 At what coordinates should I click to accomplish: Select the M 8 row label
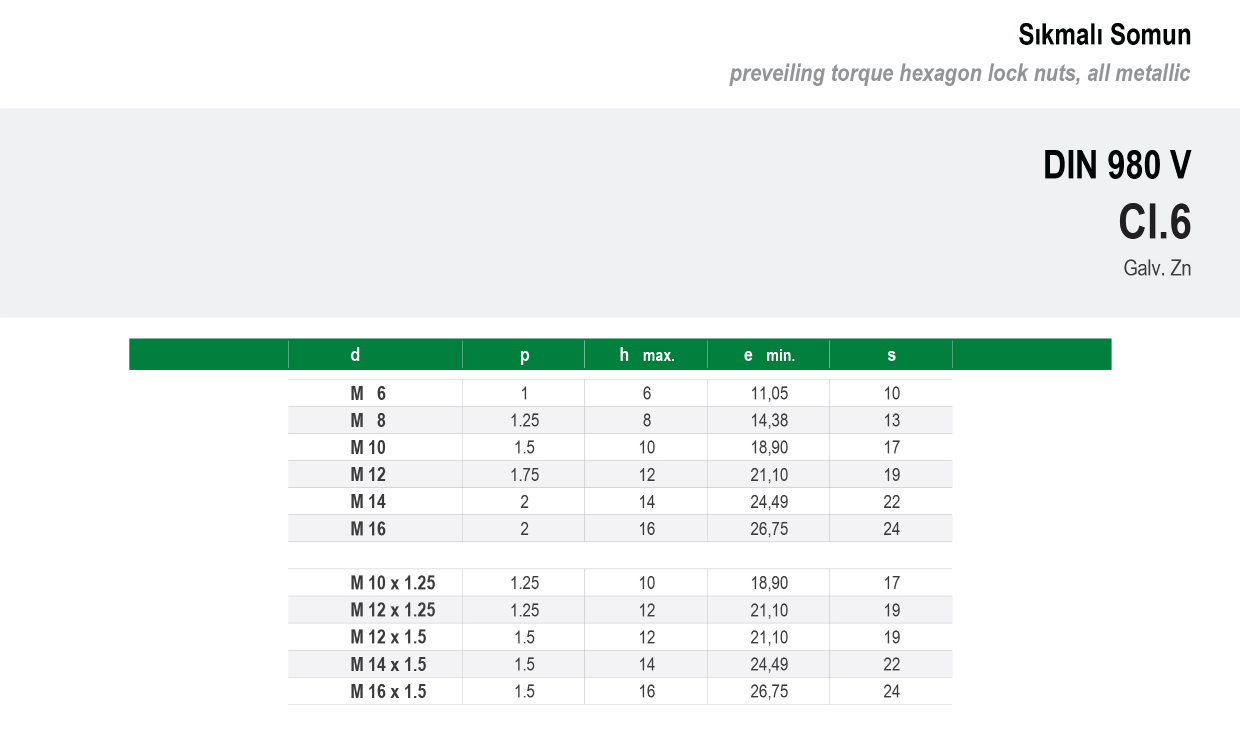pyautogui.click(x=368, y=421)
